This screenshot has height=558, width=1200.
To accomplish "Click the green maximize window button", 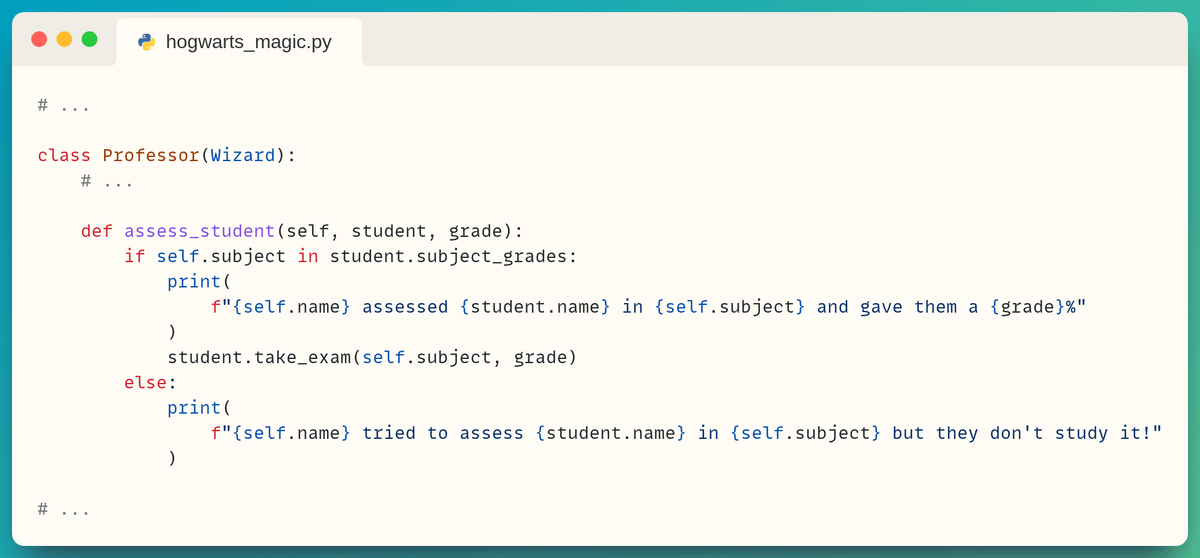I will [89, 39].
